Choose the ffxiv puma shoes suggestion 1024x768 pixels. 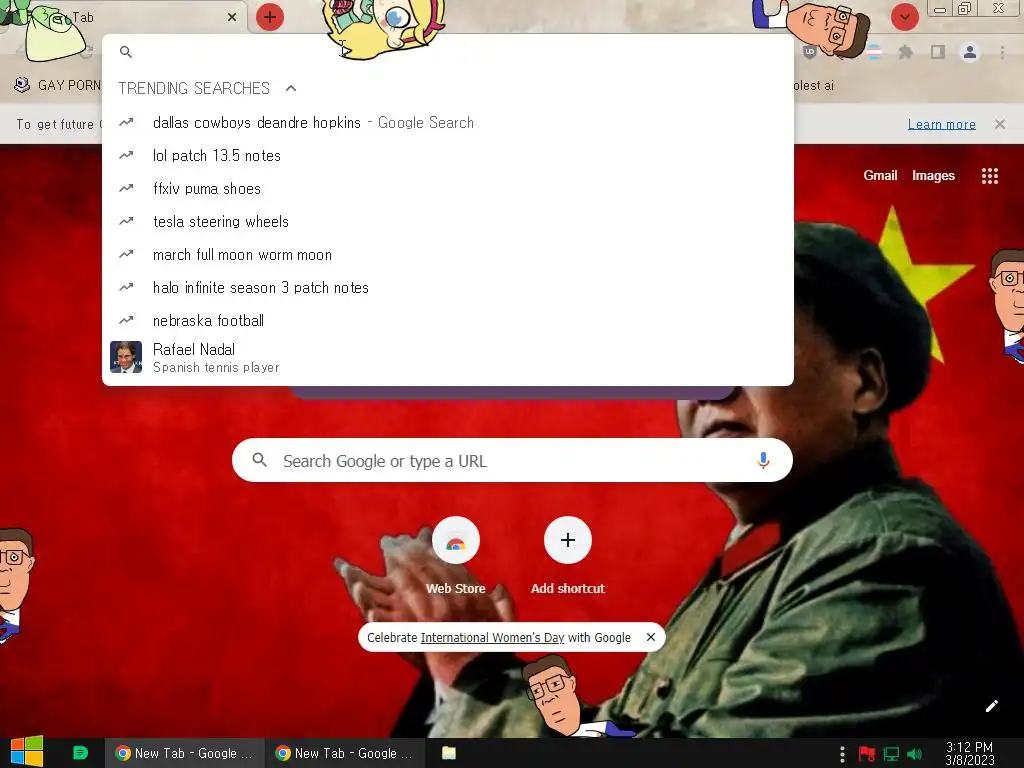pyautogui.click(x=448, y=189)
